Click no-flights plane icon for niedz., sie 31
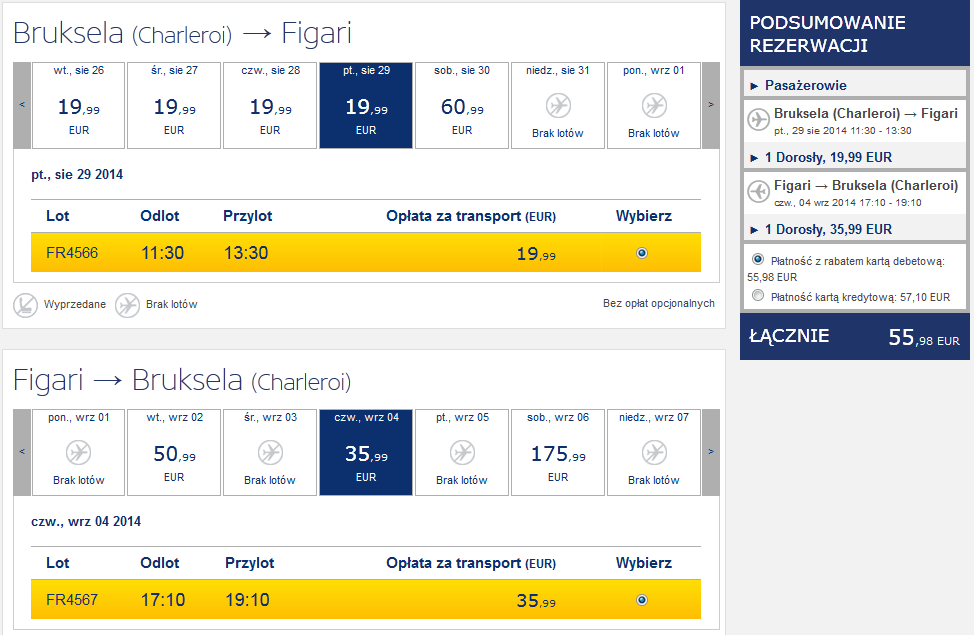The image size is (974, 635). (x=558, y=106)
